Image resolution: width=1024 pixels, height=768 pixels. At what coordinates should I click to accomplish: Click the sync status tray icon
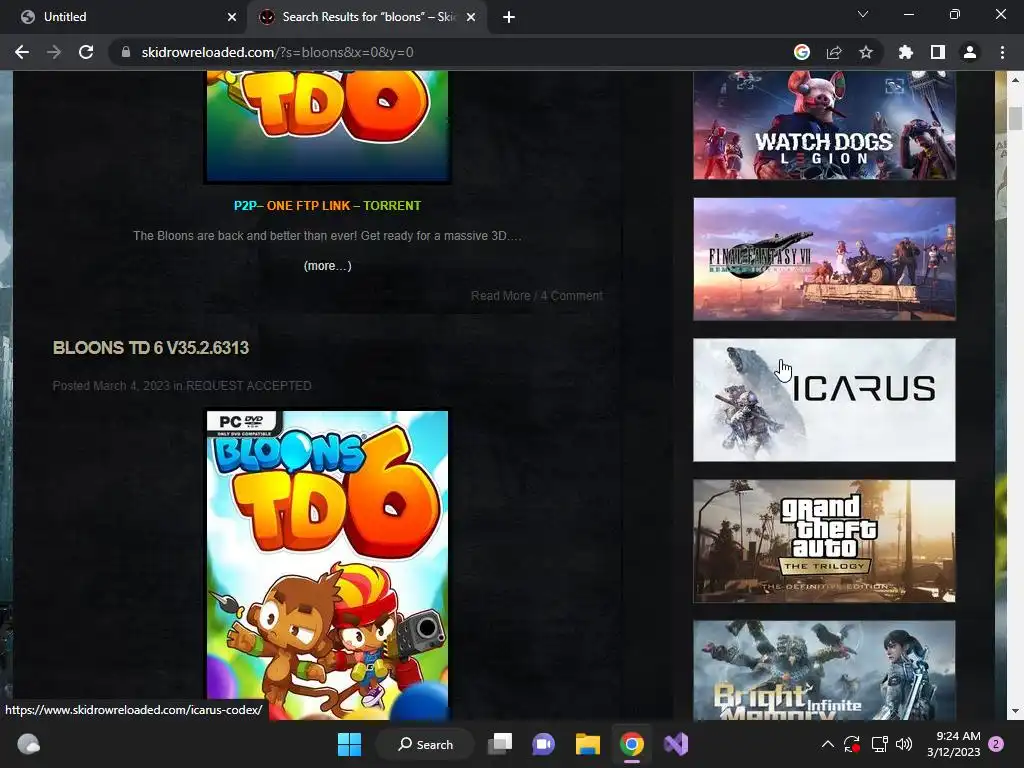pos(852,744)
